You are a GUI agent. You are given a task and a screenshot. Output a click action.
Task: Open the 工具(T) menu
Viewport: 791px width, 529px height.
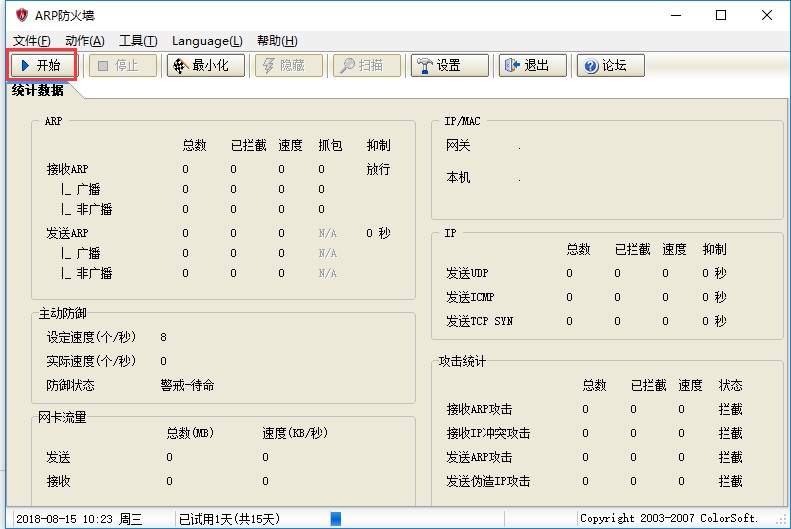pos(138,41)
